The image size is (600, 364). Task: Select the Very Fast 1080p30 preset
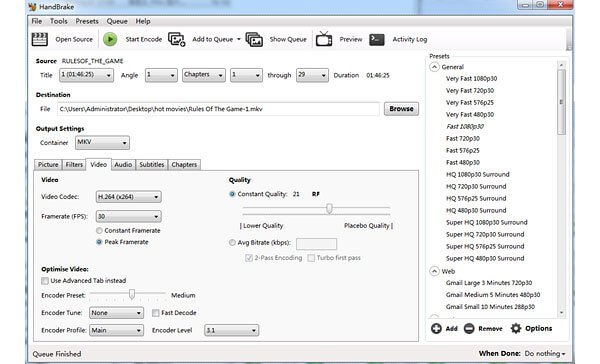(471, 78)
